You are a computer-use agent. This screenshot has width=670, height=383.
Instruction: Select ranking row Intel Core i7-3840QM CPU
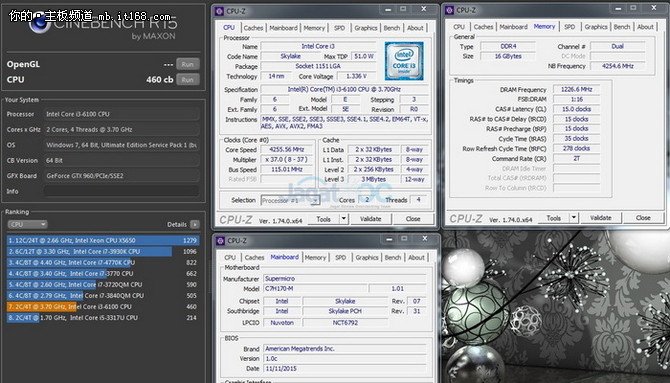[103, 295]
